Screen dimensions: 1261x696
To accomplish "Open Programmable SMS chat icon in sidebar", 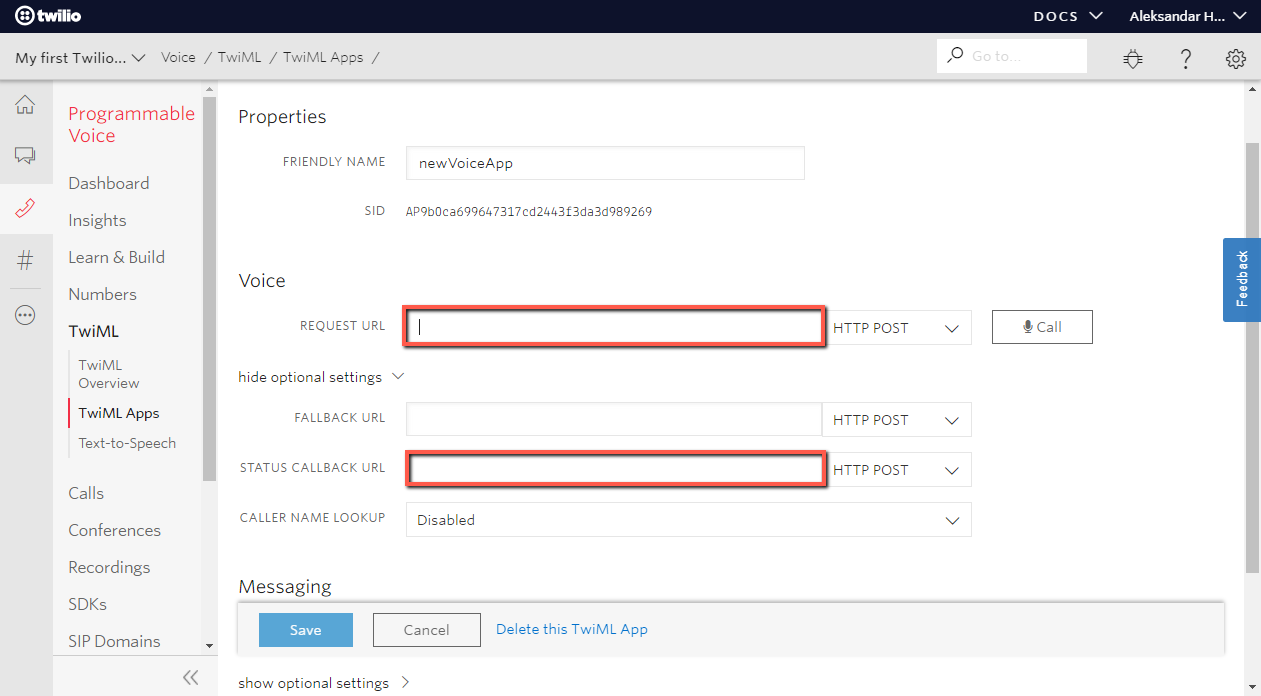I will (26, 156).
